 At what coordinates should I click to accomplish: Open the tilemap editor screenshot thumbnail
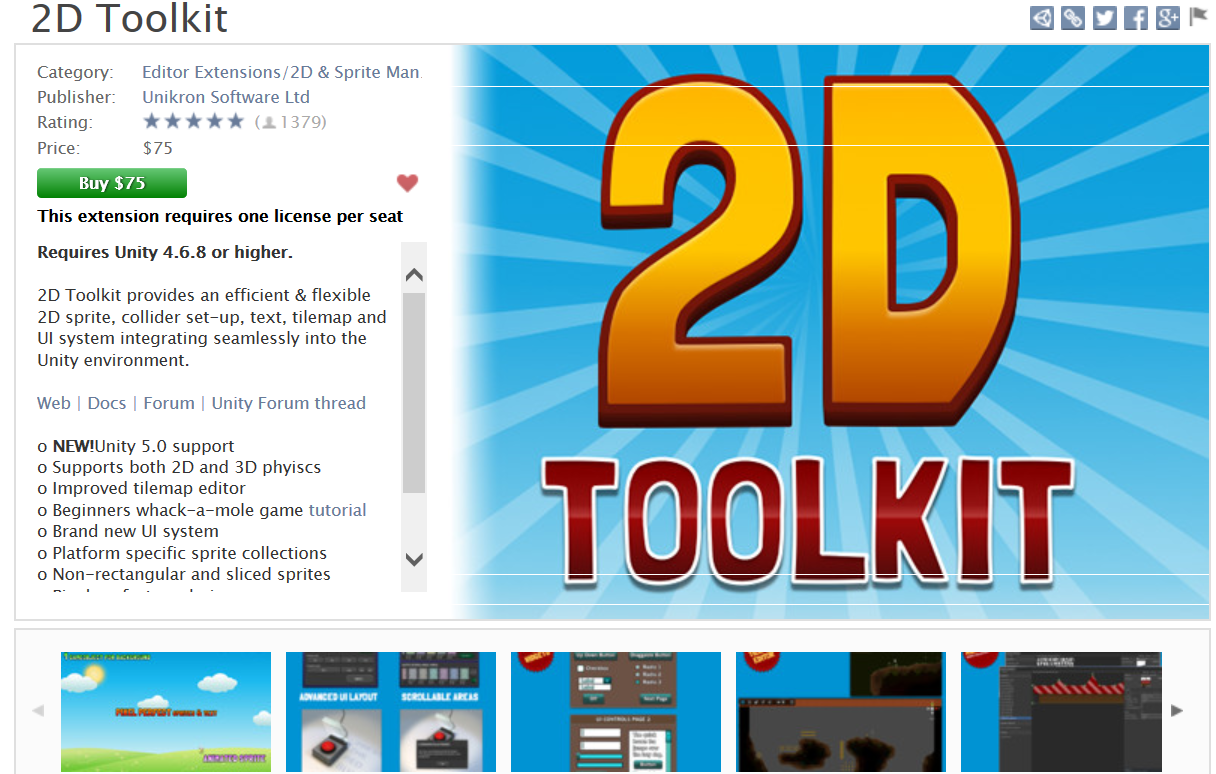click(x=1061, y=712)
